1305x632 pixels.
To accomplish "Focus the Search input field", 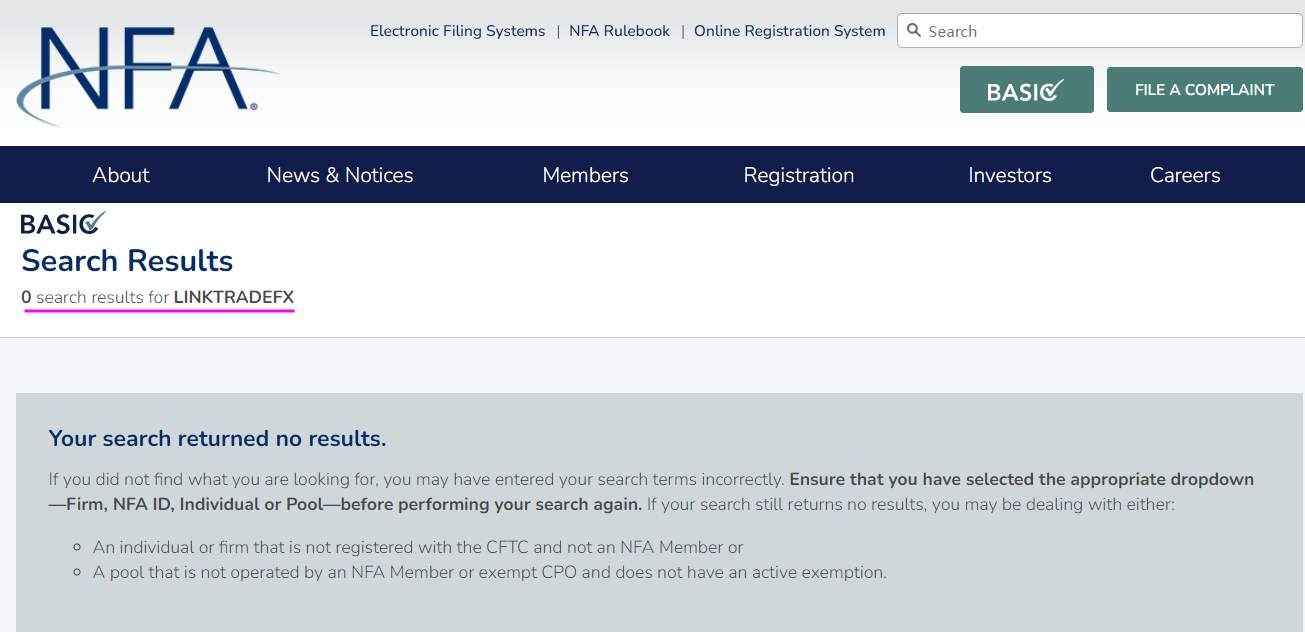I will (1100, 31).
